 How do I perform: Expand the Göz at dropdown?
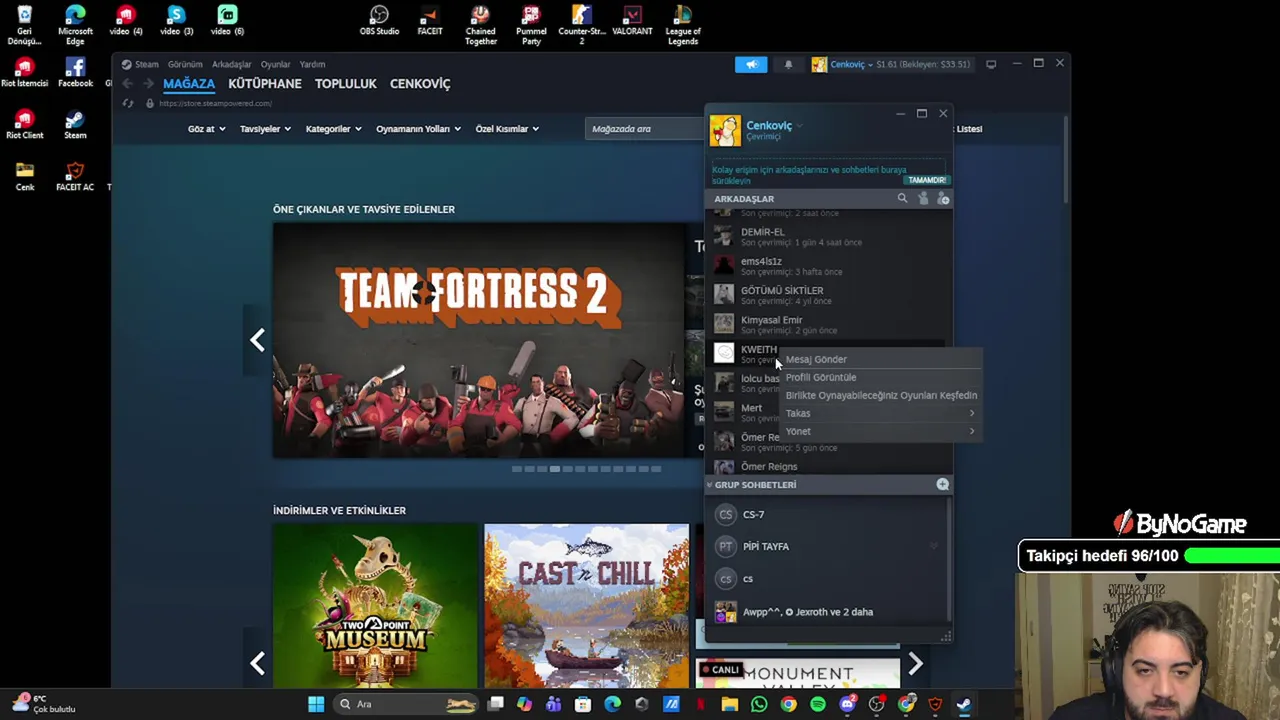click(206, 129)
